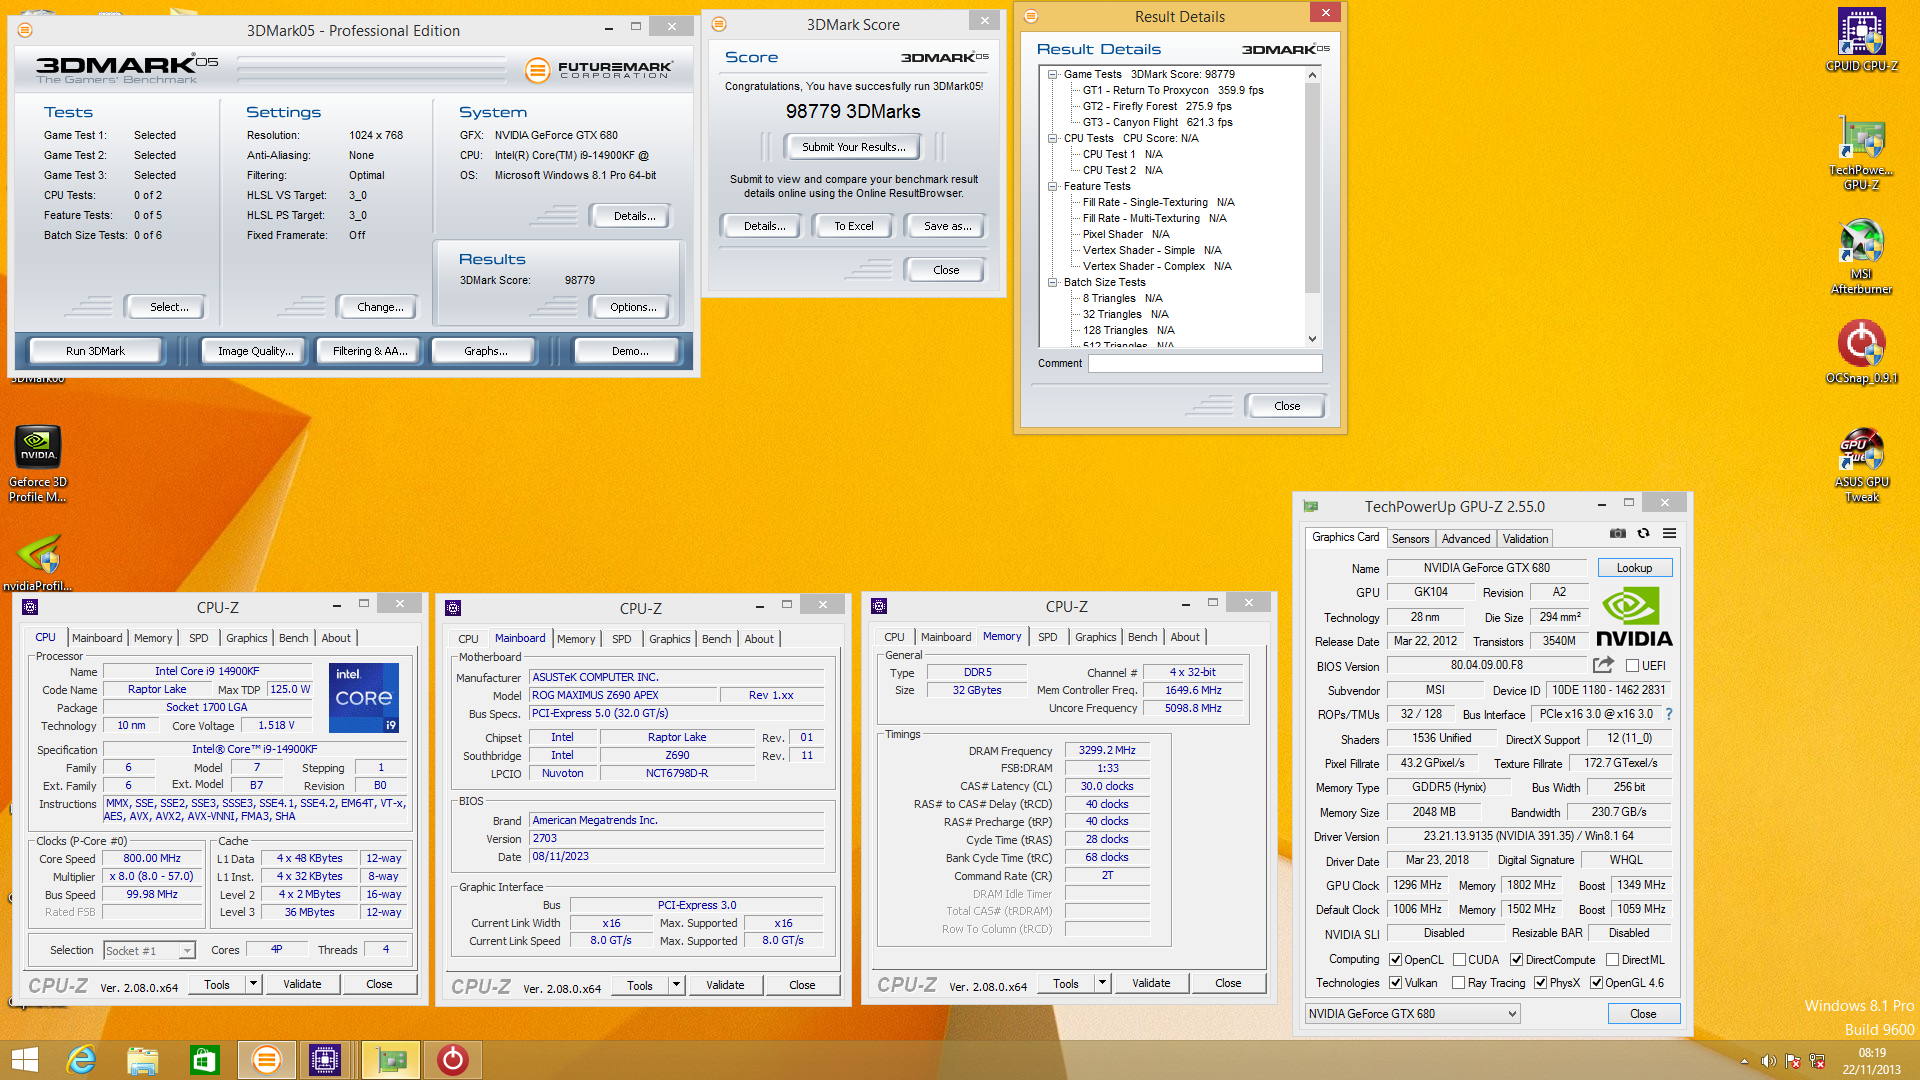Image resolution: width=1920 pixels, height=1080 pixels.
Task: Open the CPUID CPU-Z desktop shortcut
Action: point(1861,40)
